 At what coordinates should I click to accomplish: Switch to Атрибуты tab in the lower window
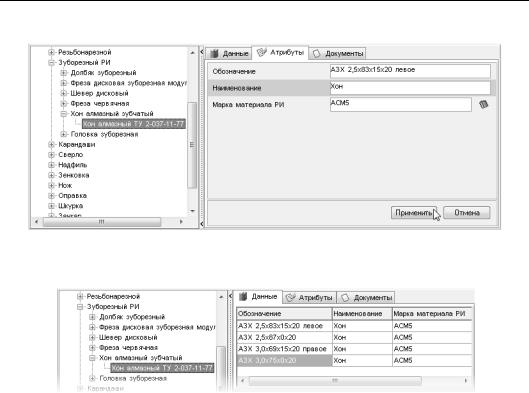pos(309,298)
